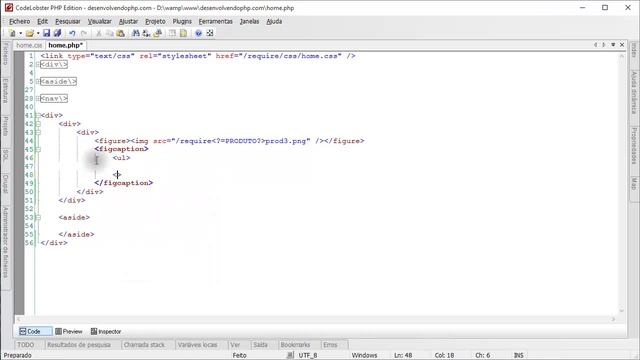The image size is (640, 360).
Task: Switch to the Preview view button
Action: [69, 331]
